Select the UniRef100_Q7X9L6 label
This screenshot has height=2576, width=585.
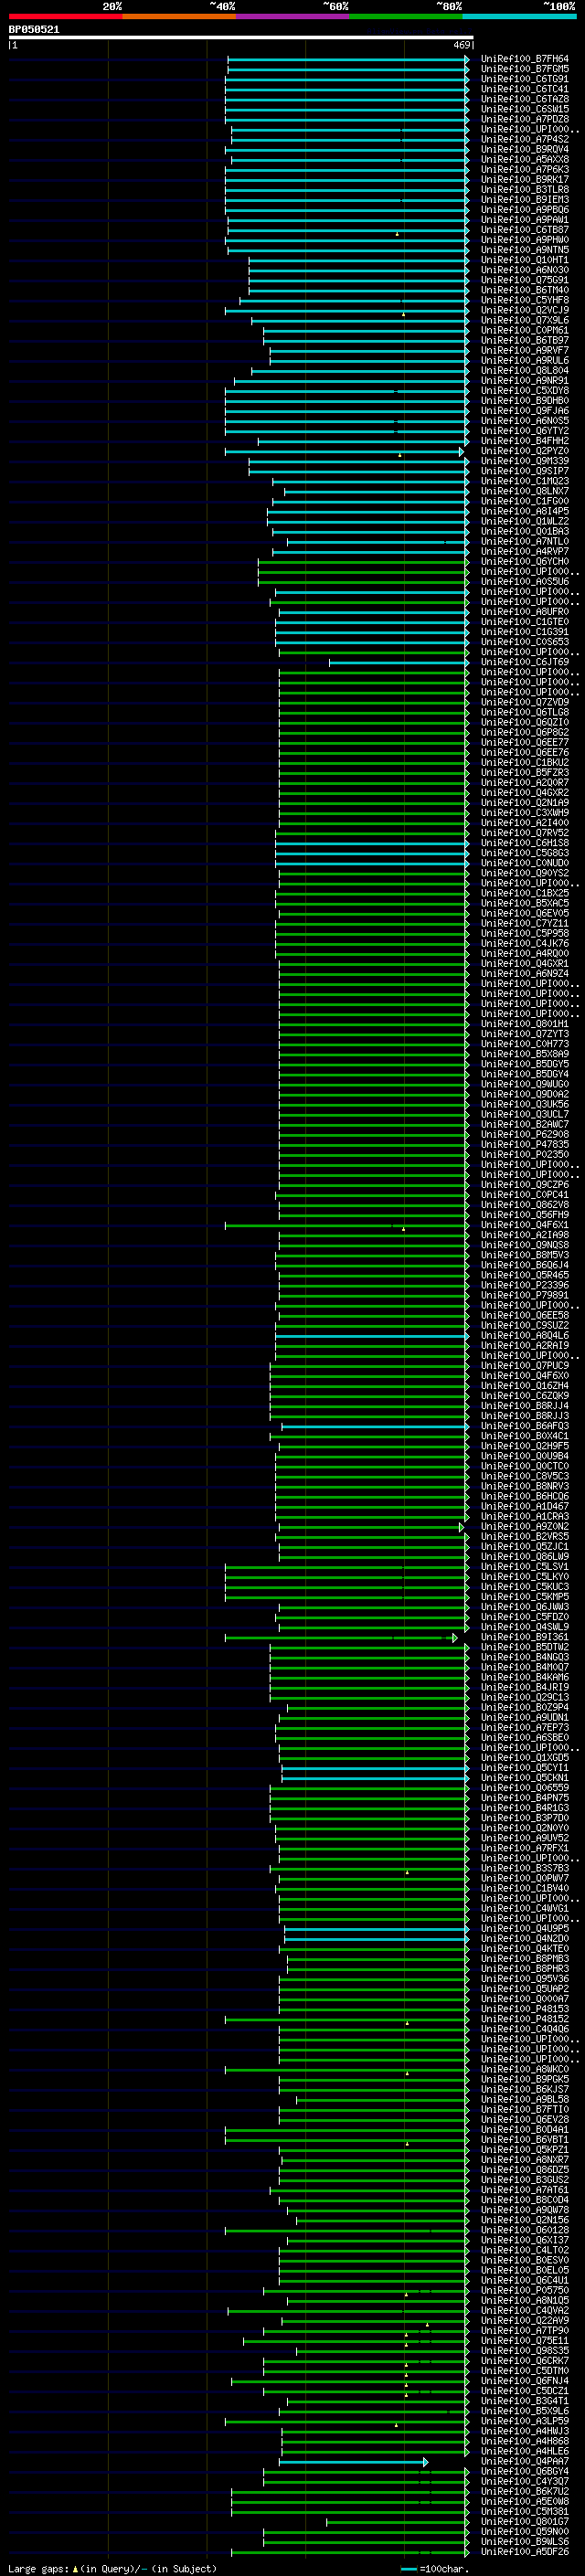tap(524, 320)
